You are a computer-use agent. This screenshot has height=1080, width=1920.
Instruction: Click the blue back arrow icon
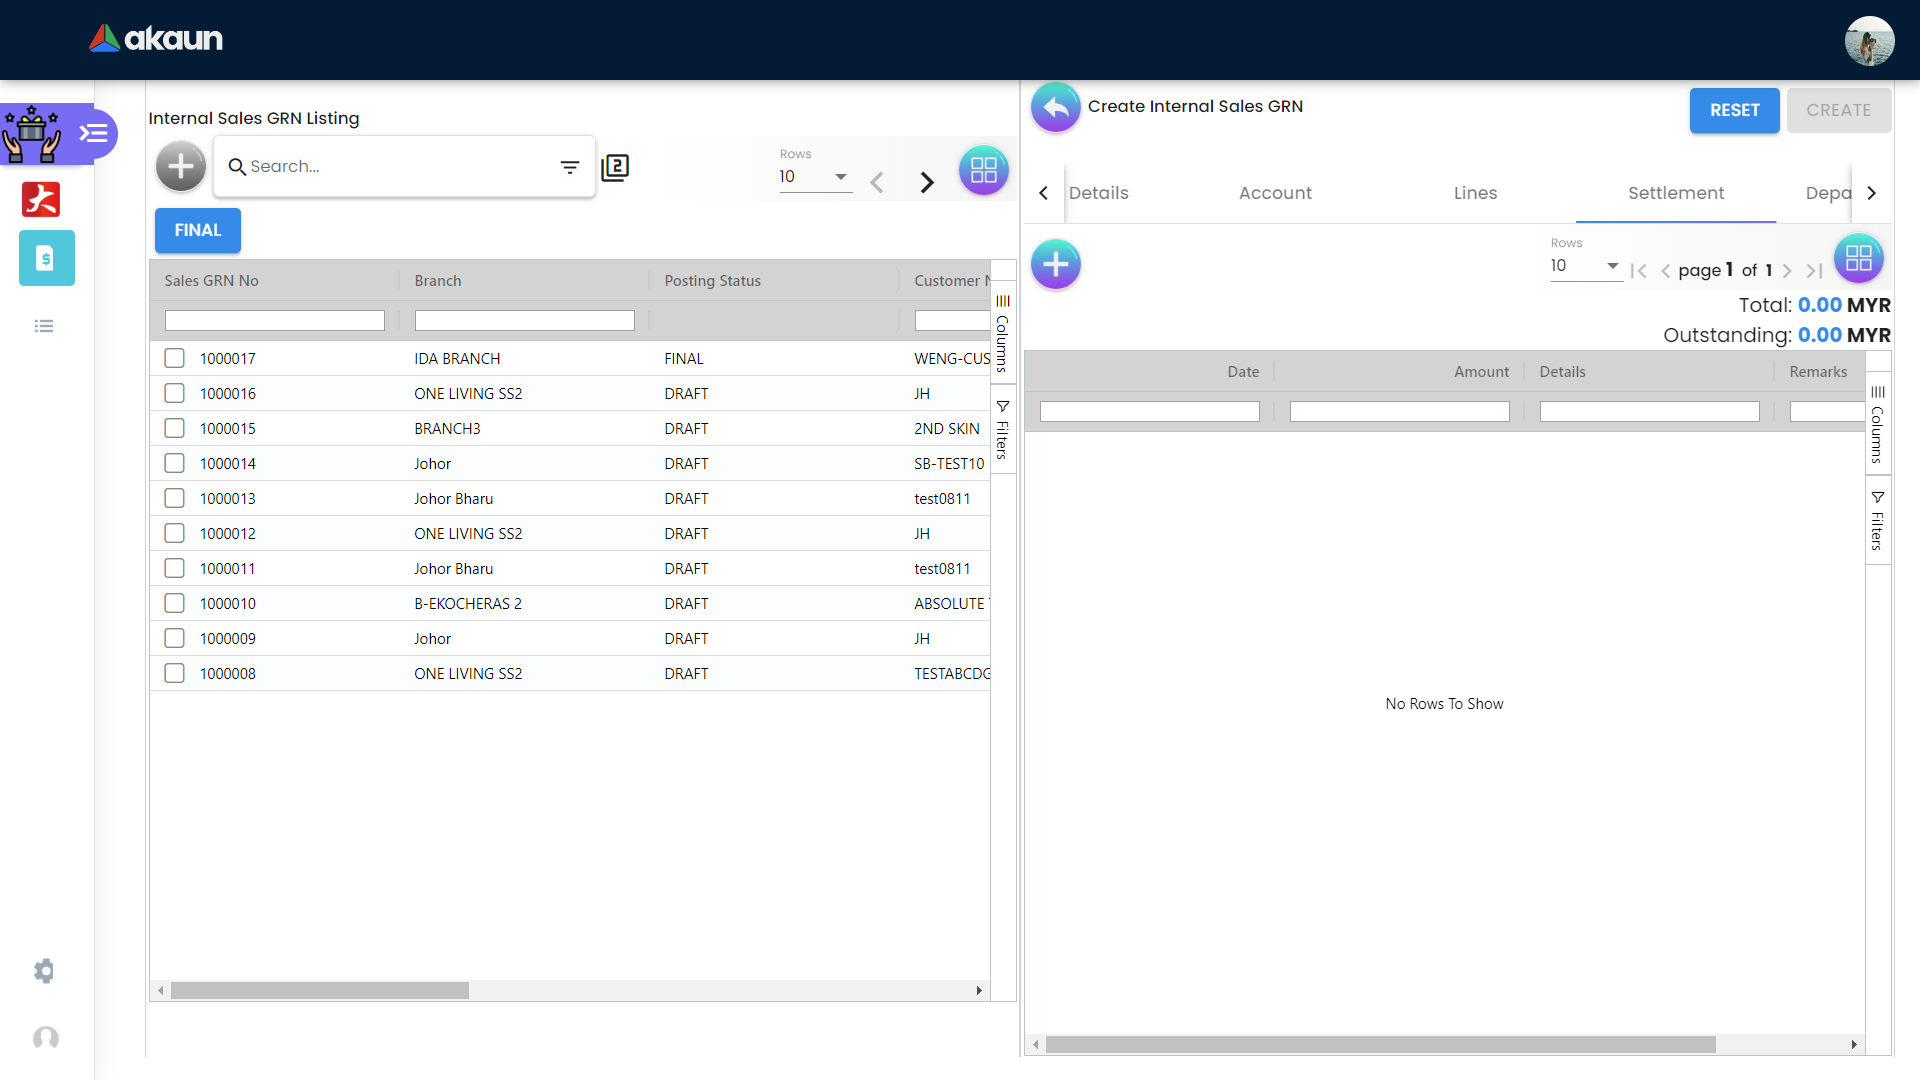tap(1056, 107)
